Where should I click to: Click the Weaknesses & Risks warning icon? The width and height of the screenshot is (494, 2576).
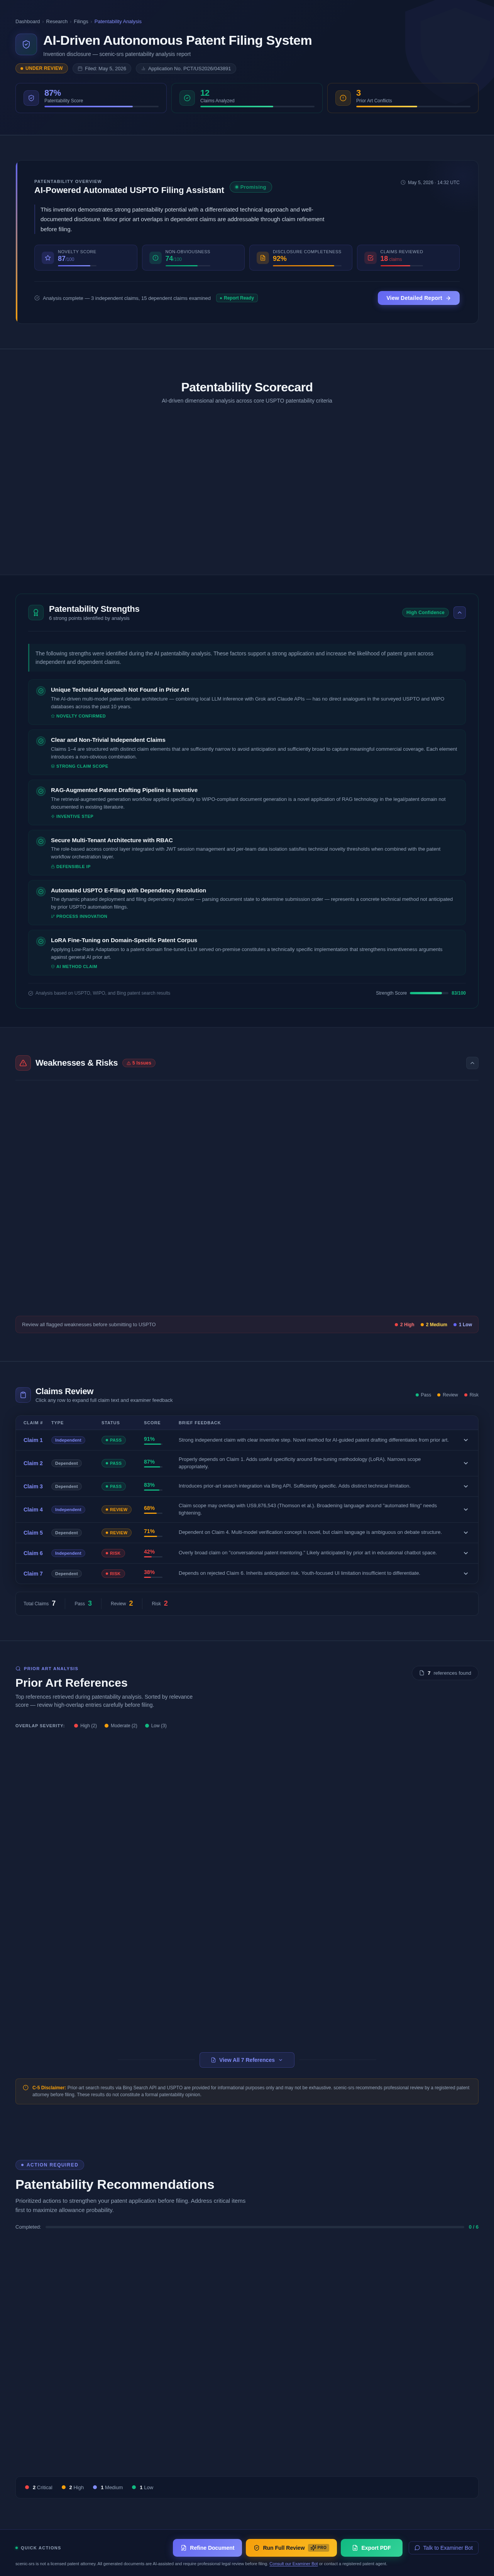point(23,1063)
